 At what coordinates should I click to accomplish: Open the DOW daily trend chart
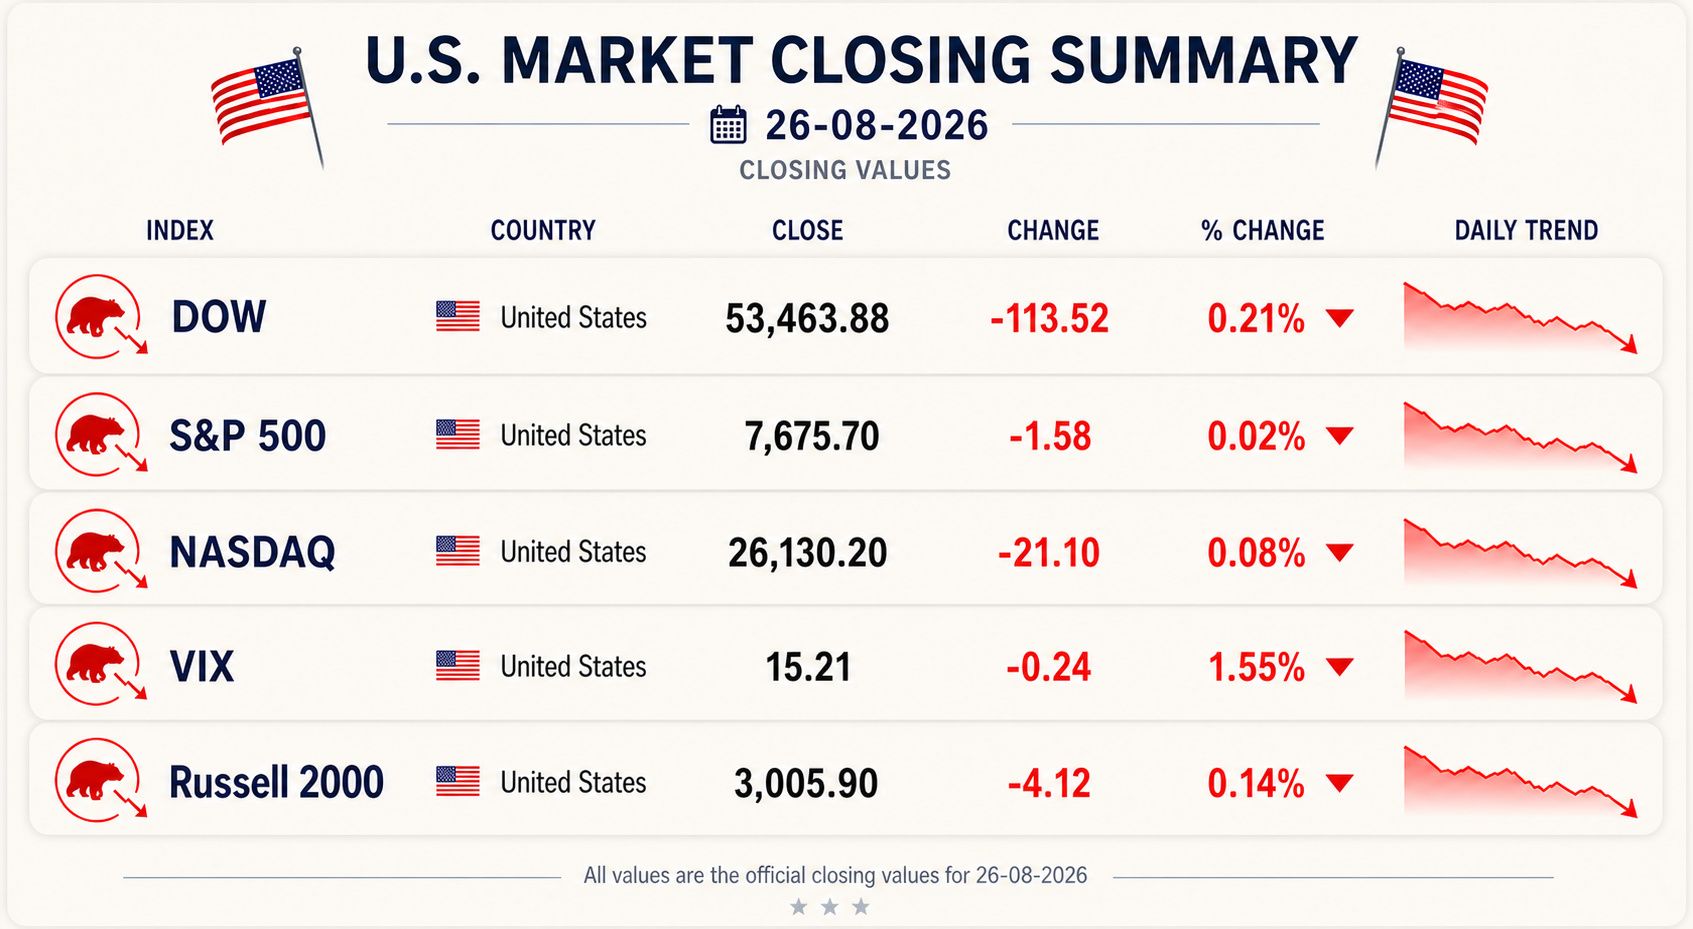click(1520, 317)
